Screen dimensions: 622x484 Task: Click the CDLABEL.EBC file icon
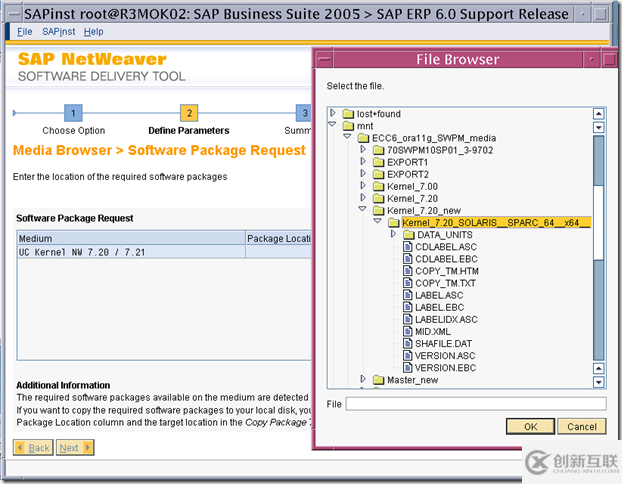pyautogui.click(x=407, y=259)
